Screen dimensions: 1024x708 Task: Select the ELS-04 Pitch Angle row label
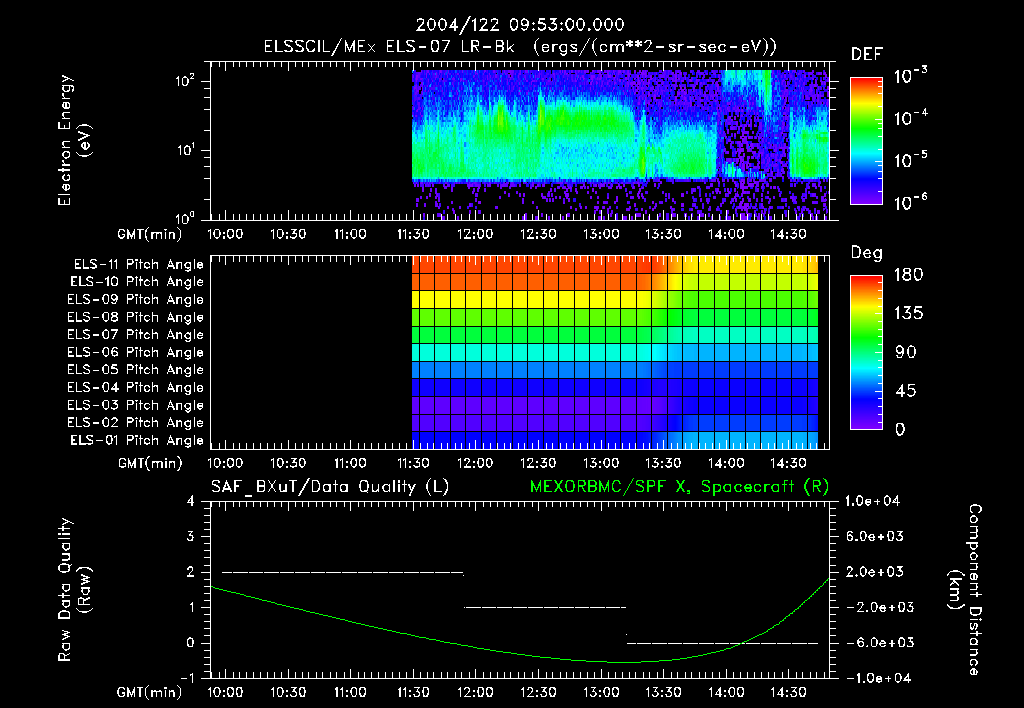pos(136,387)
